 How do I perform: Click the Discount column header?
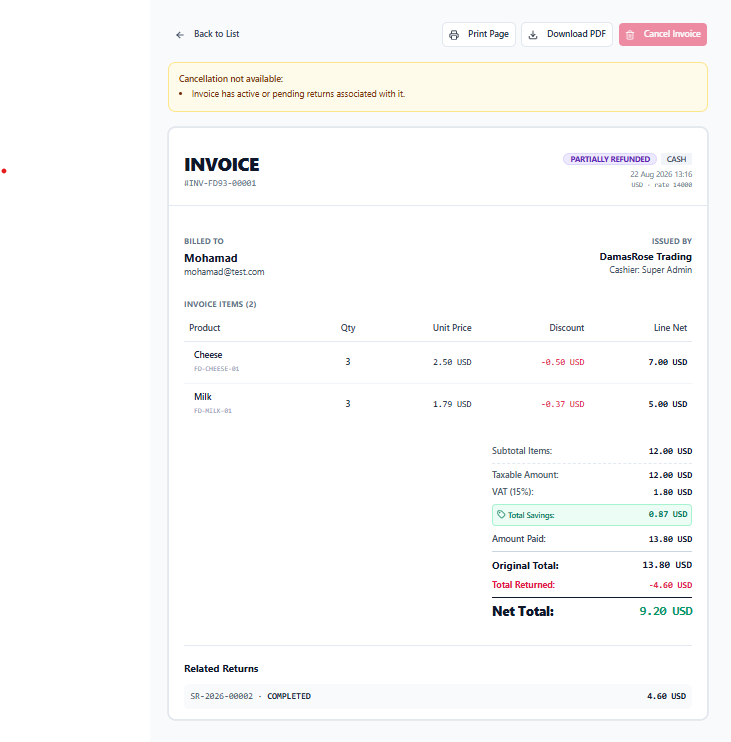(566, 327)
